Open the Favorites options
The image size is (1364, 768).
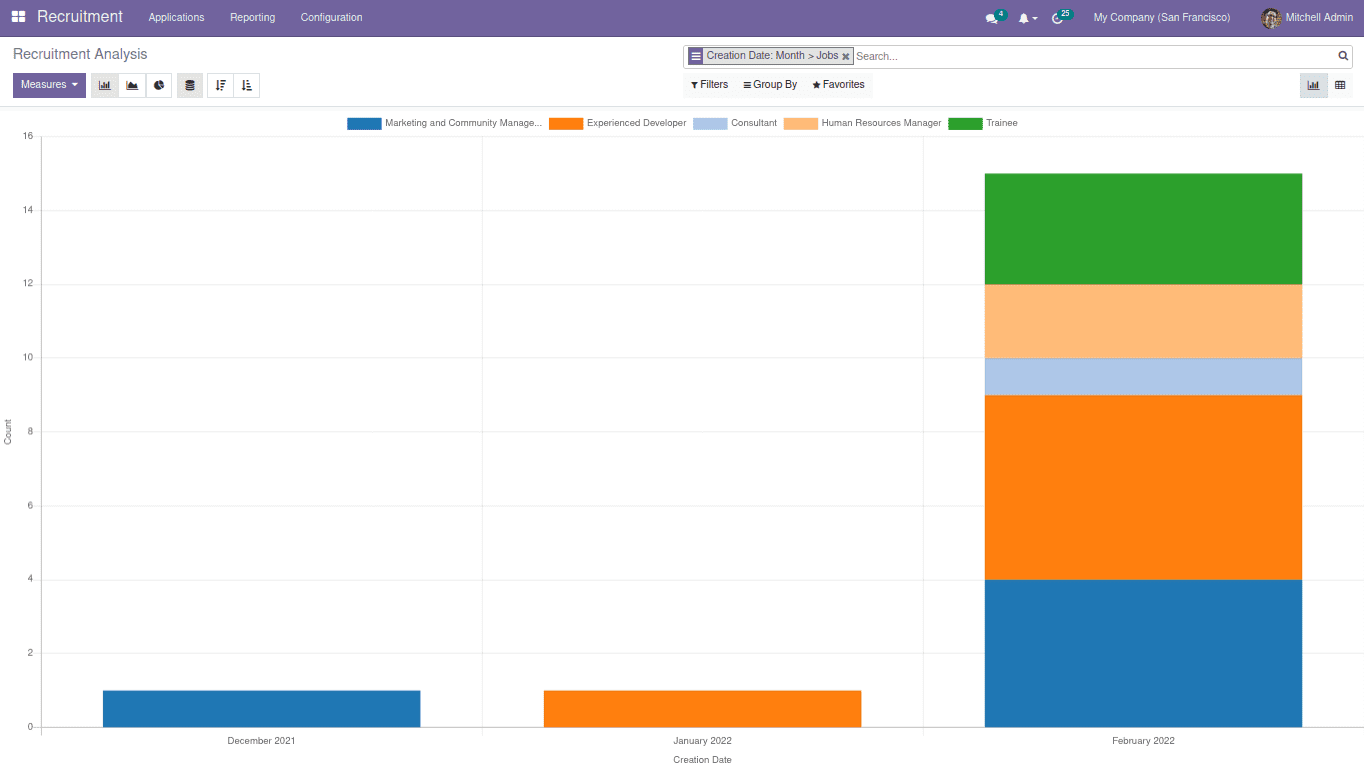point(838,85)
